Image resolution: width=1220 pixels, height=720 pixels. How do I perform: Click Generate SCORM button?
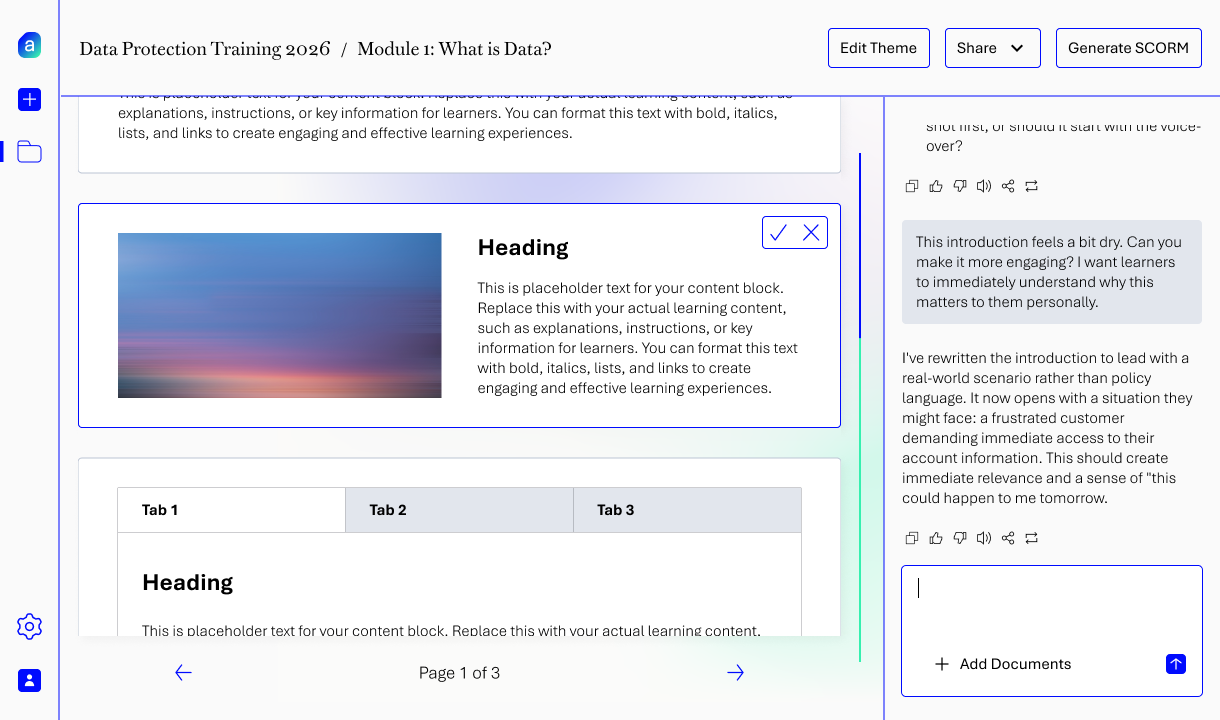pyautogui.click(x=1128, y=48)
